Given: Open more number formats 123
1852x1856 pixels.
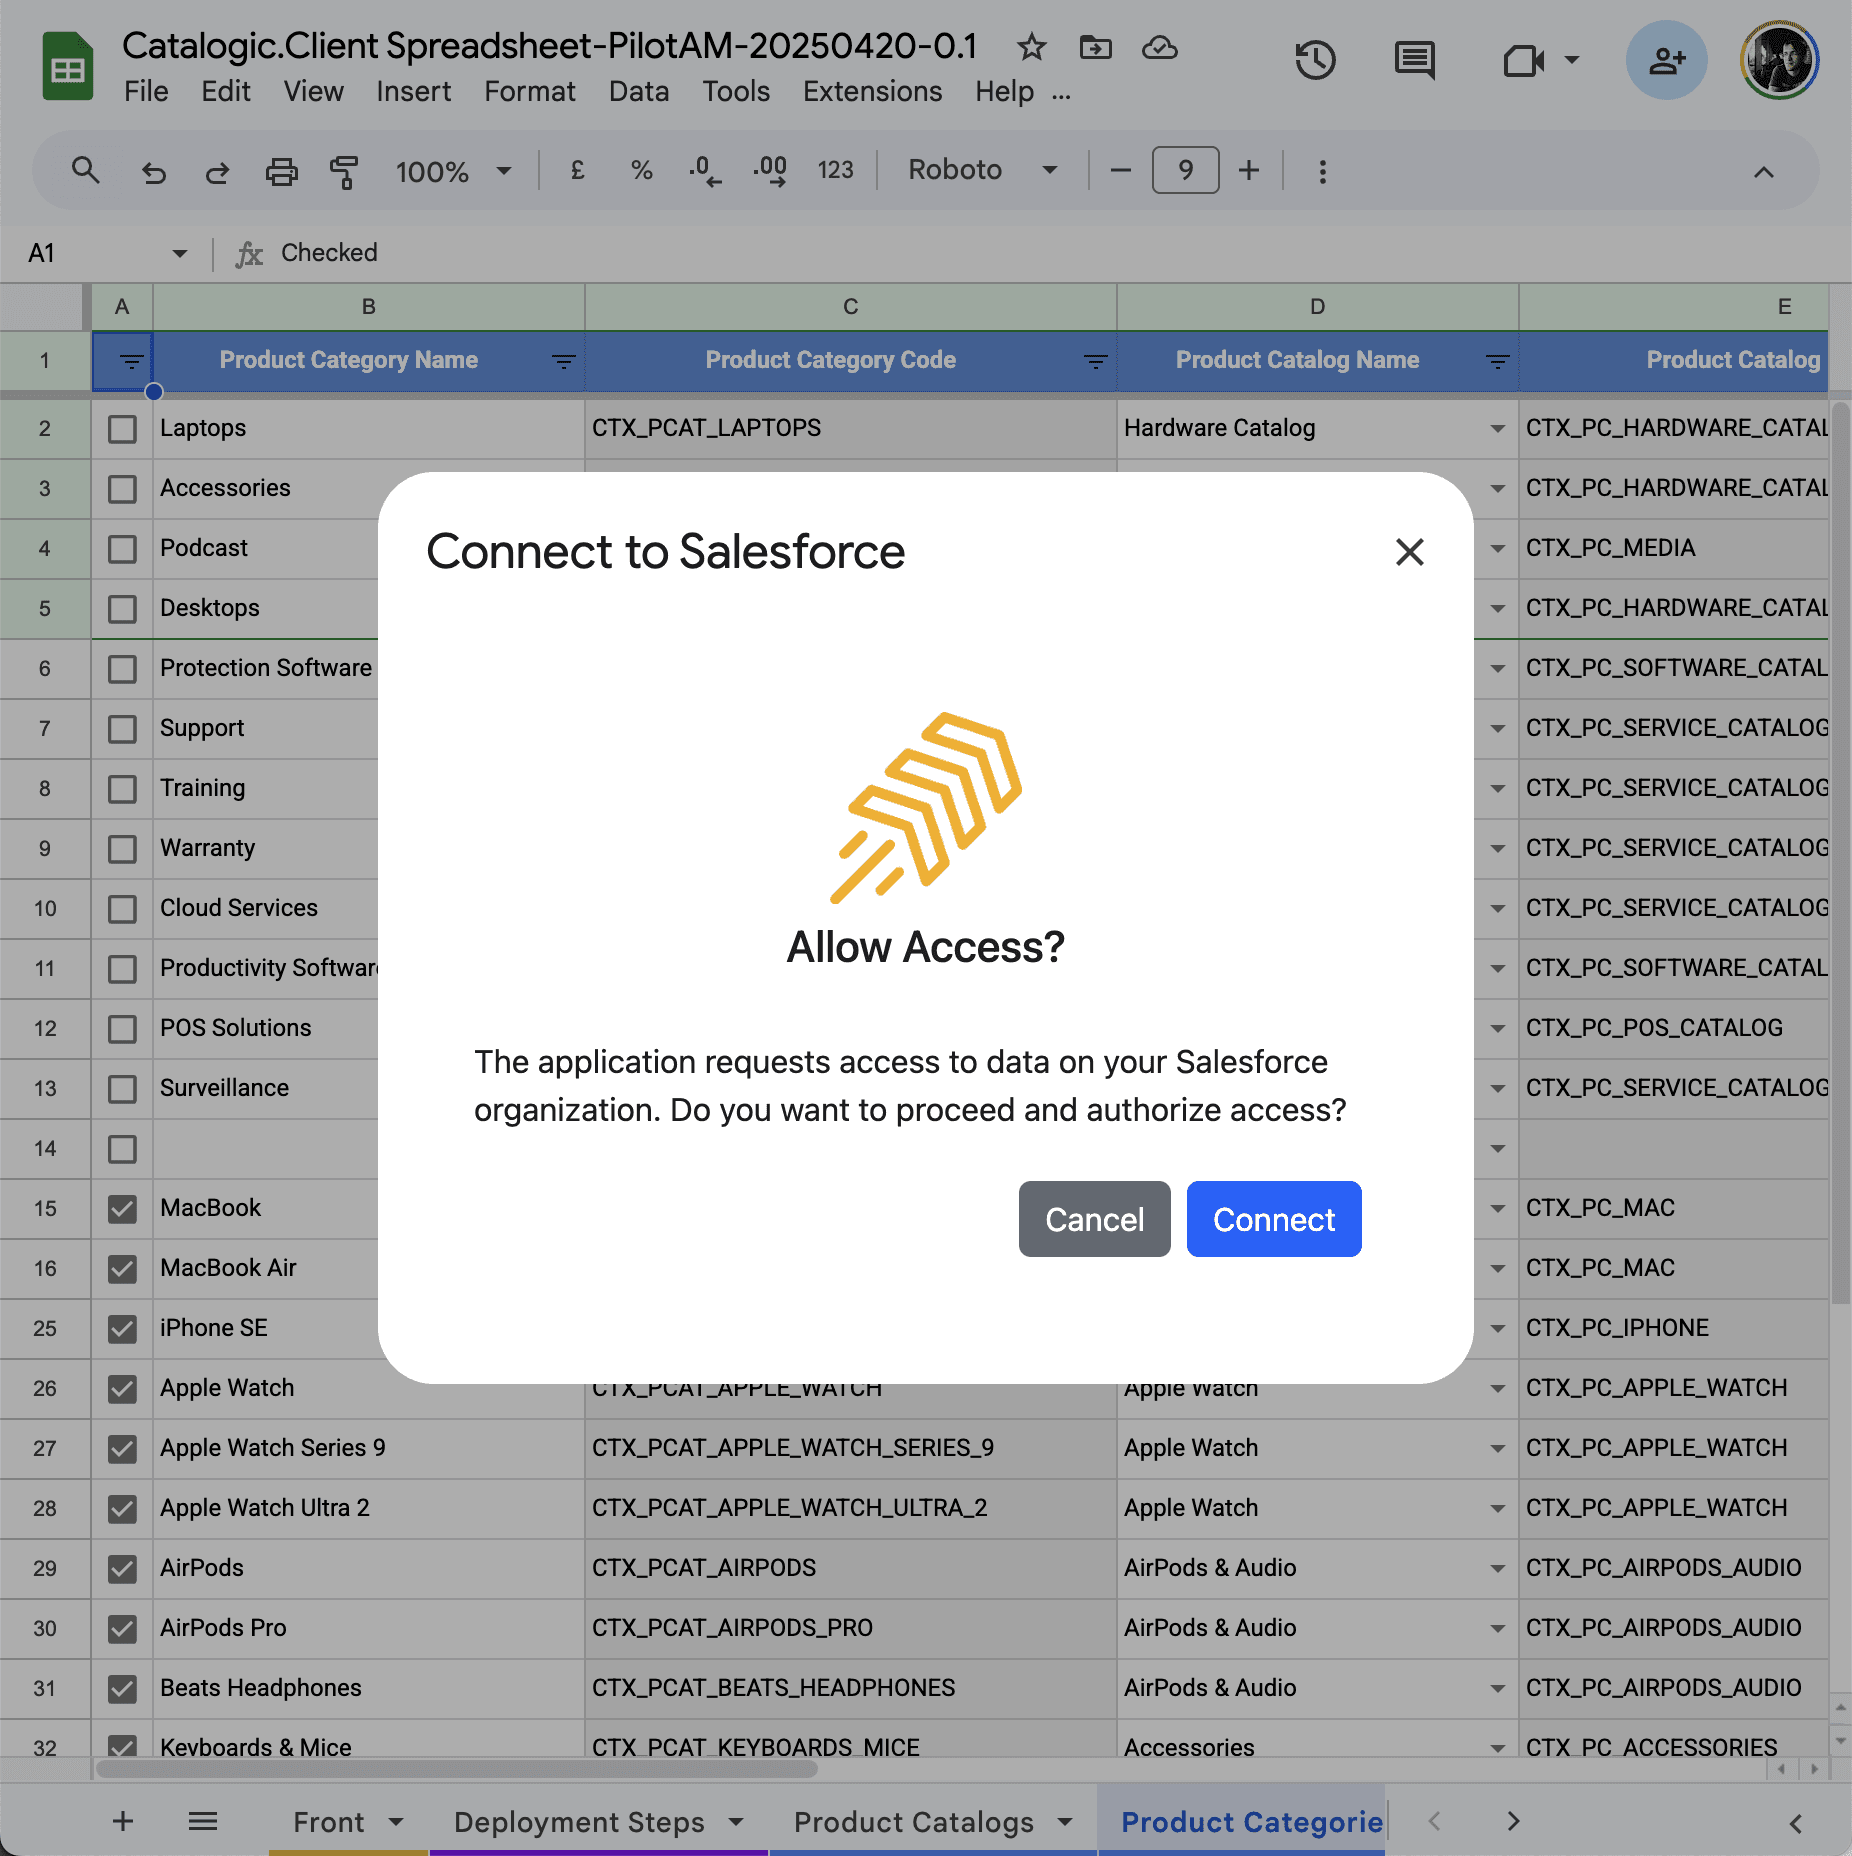Looking at the screenshot, I should click(x=835, y=170).
